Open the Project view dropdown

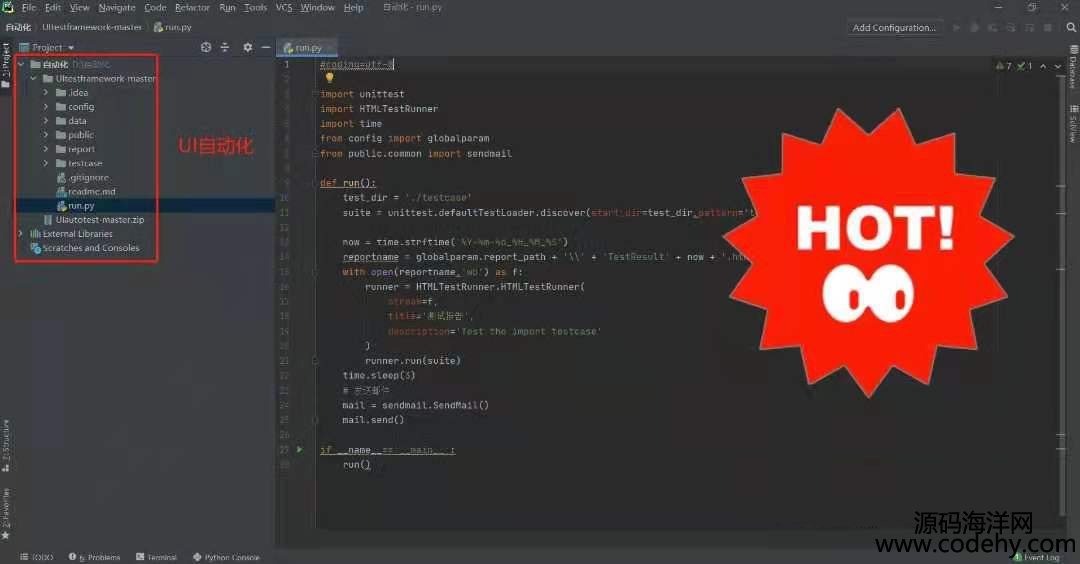[71, 47]
